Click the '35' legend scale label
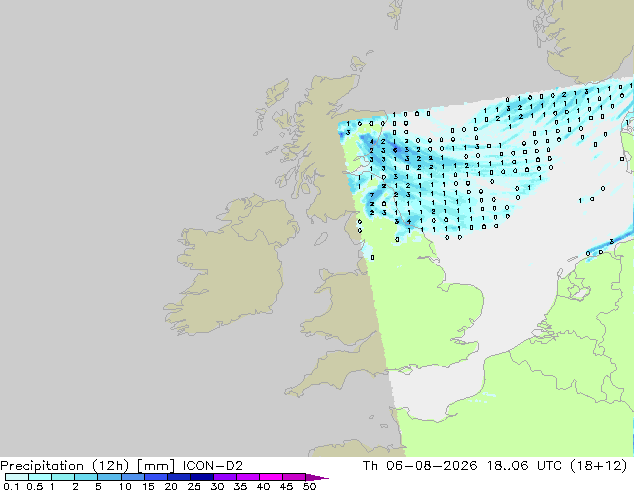Viewport: 634px width, 490px height. [240, 486]
